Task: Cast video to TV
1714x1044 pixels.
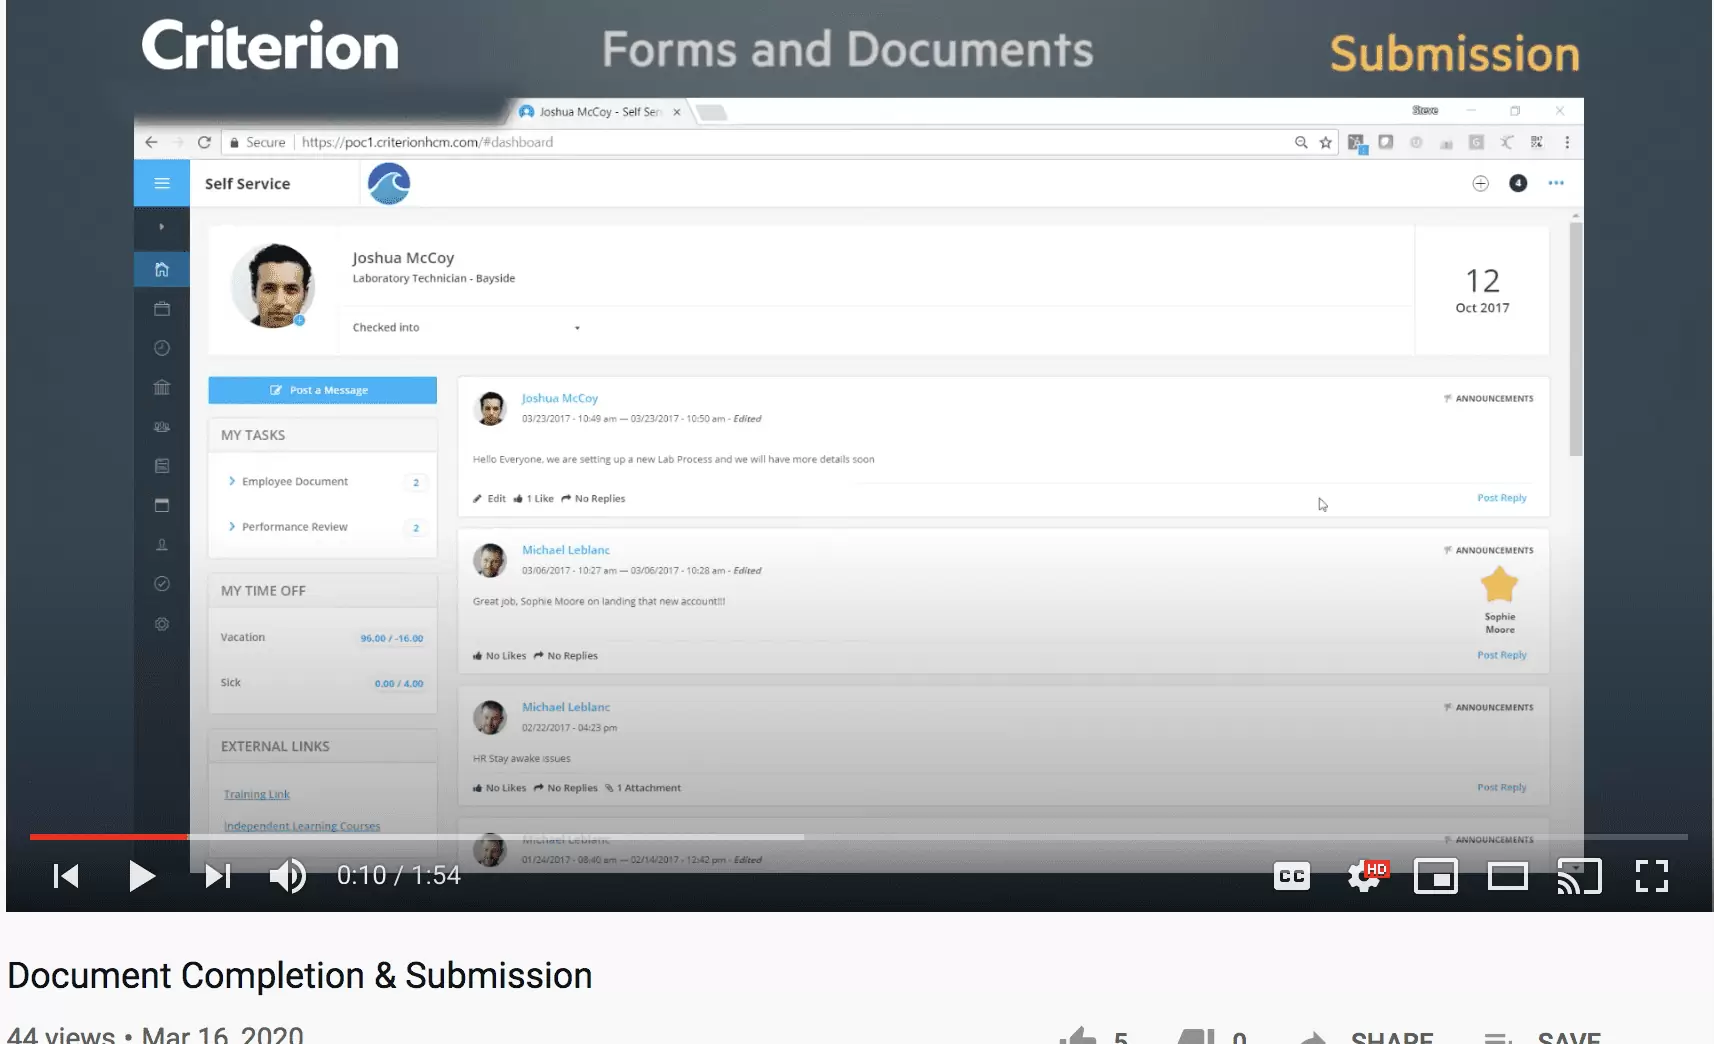Action: tap(1579, 877)
